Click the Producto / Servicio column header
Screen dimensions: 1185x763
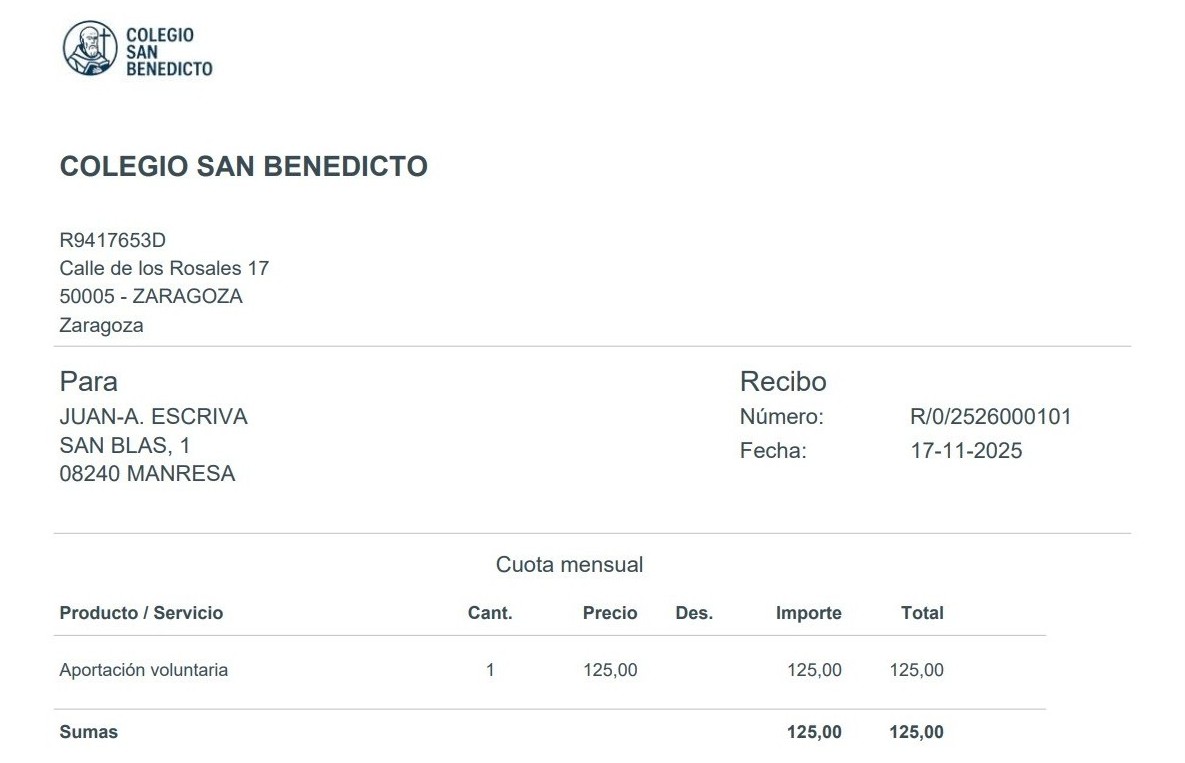click(x=141, y=613)
